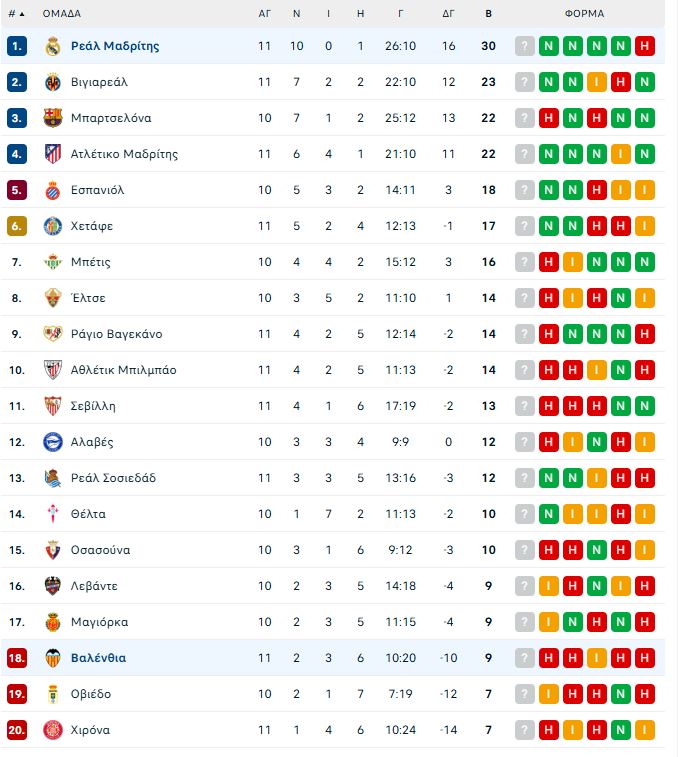Click the Levante club crest

click(53, 586)
